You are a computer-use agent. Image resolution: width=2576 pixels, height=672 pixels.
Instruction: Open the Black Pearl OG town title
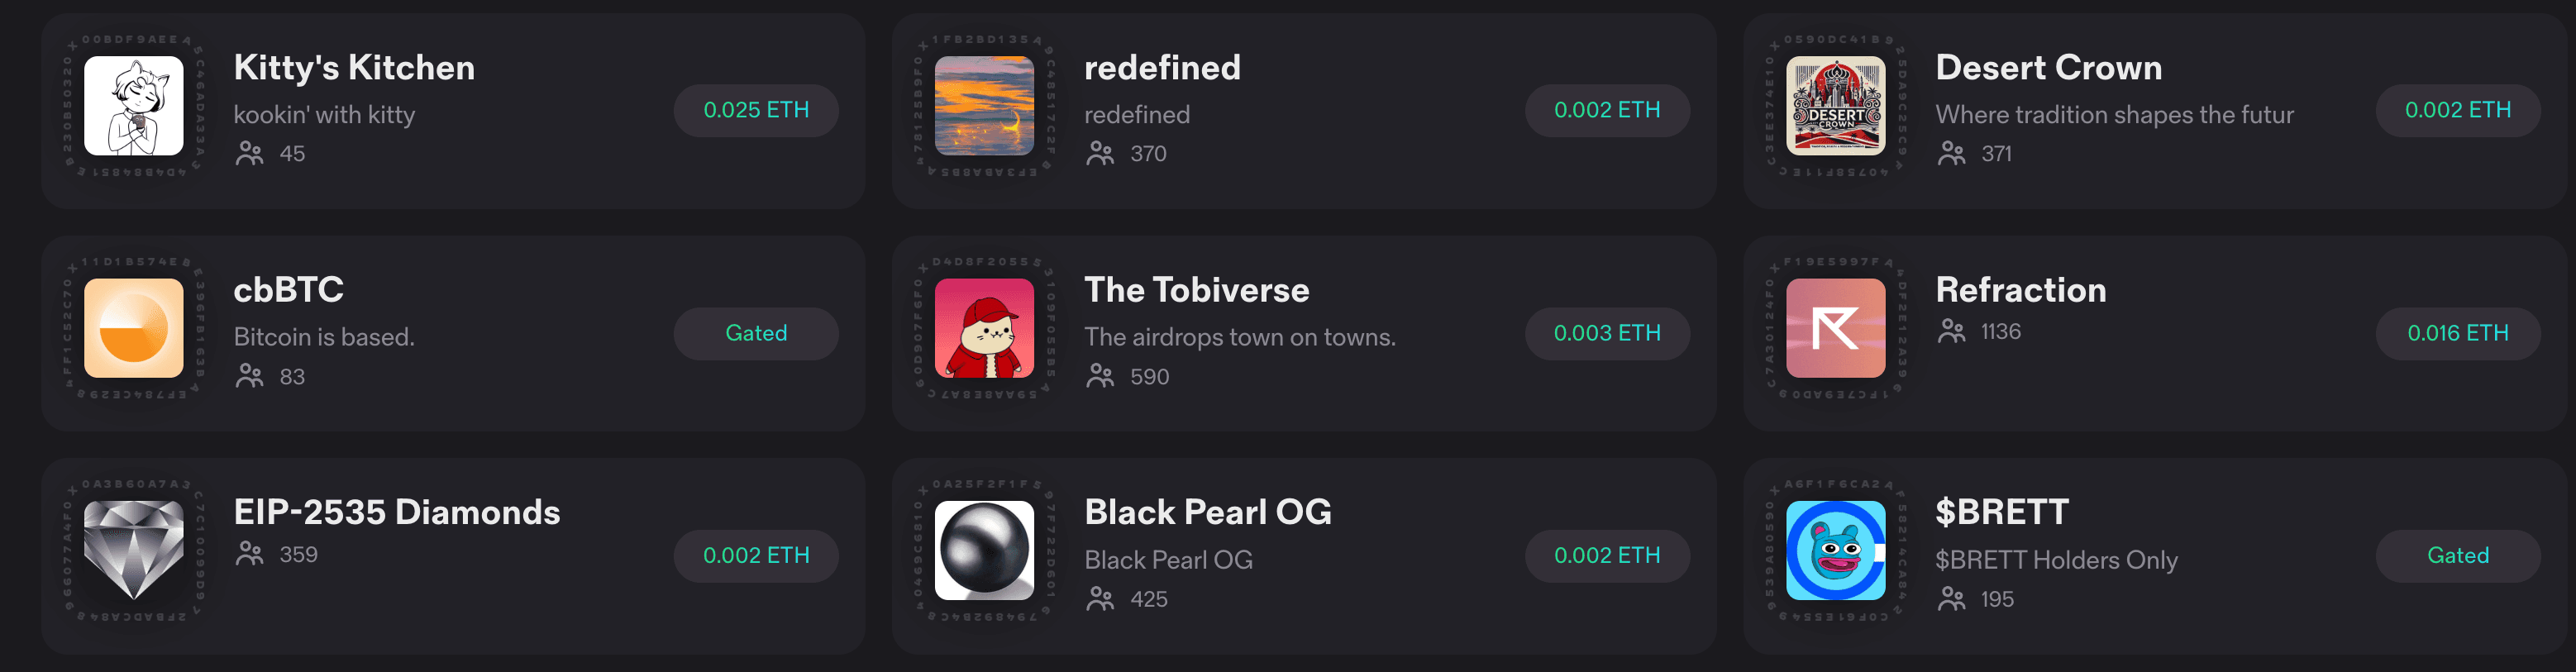[1208, 512]
